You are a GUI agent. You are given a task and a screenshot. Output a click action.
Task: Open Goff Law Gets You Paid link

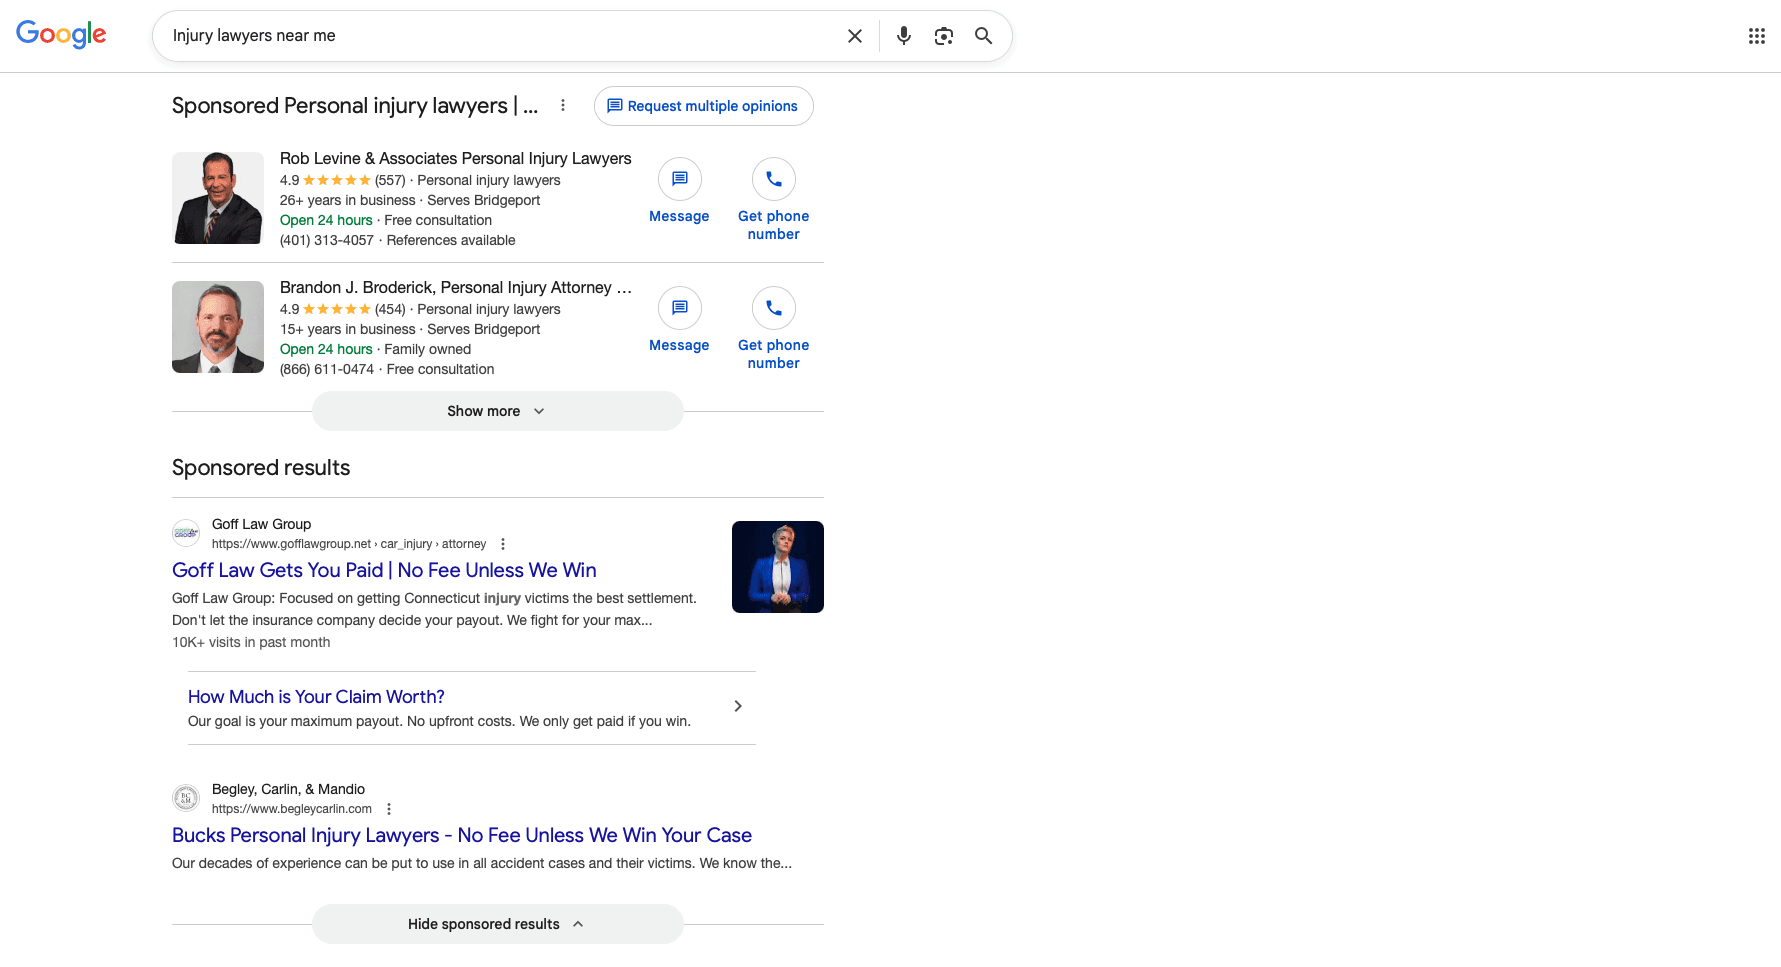coord(384,570)
